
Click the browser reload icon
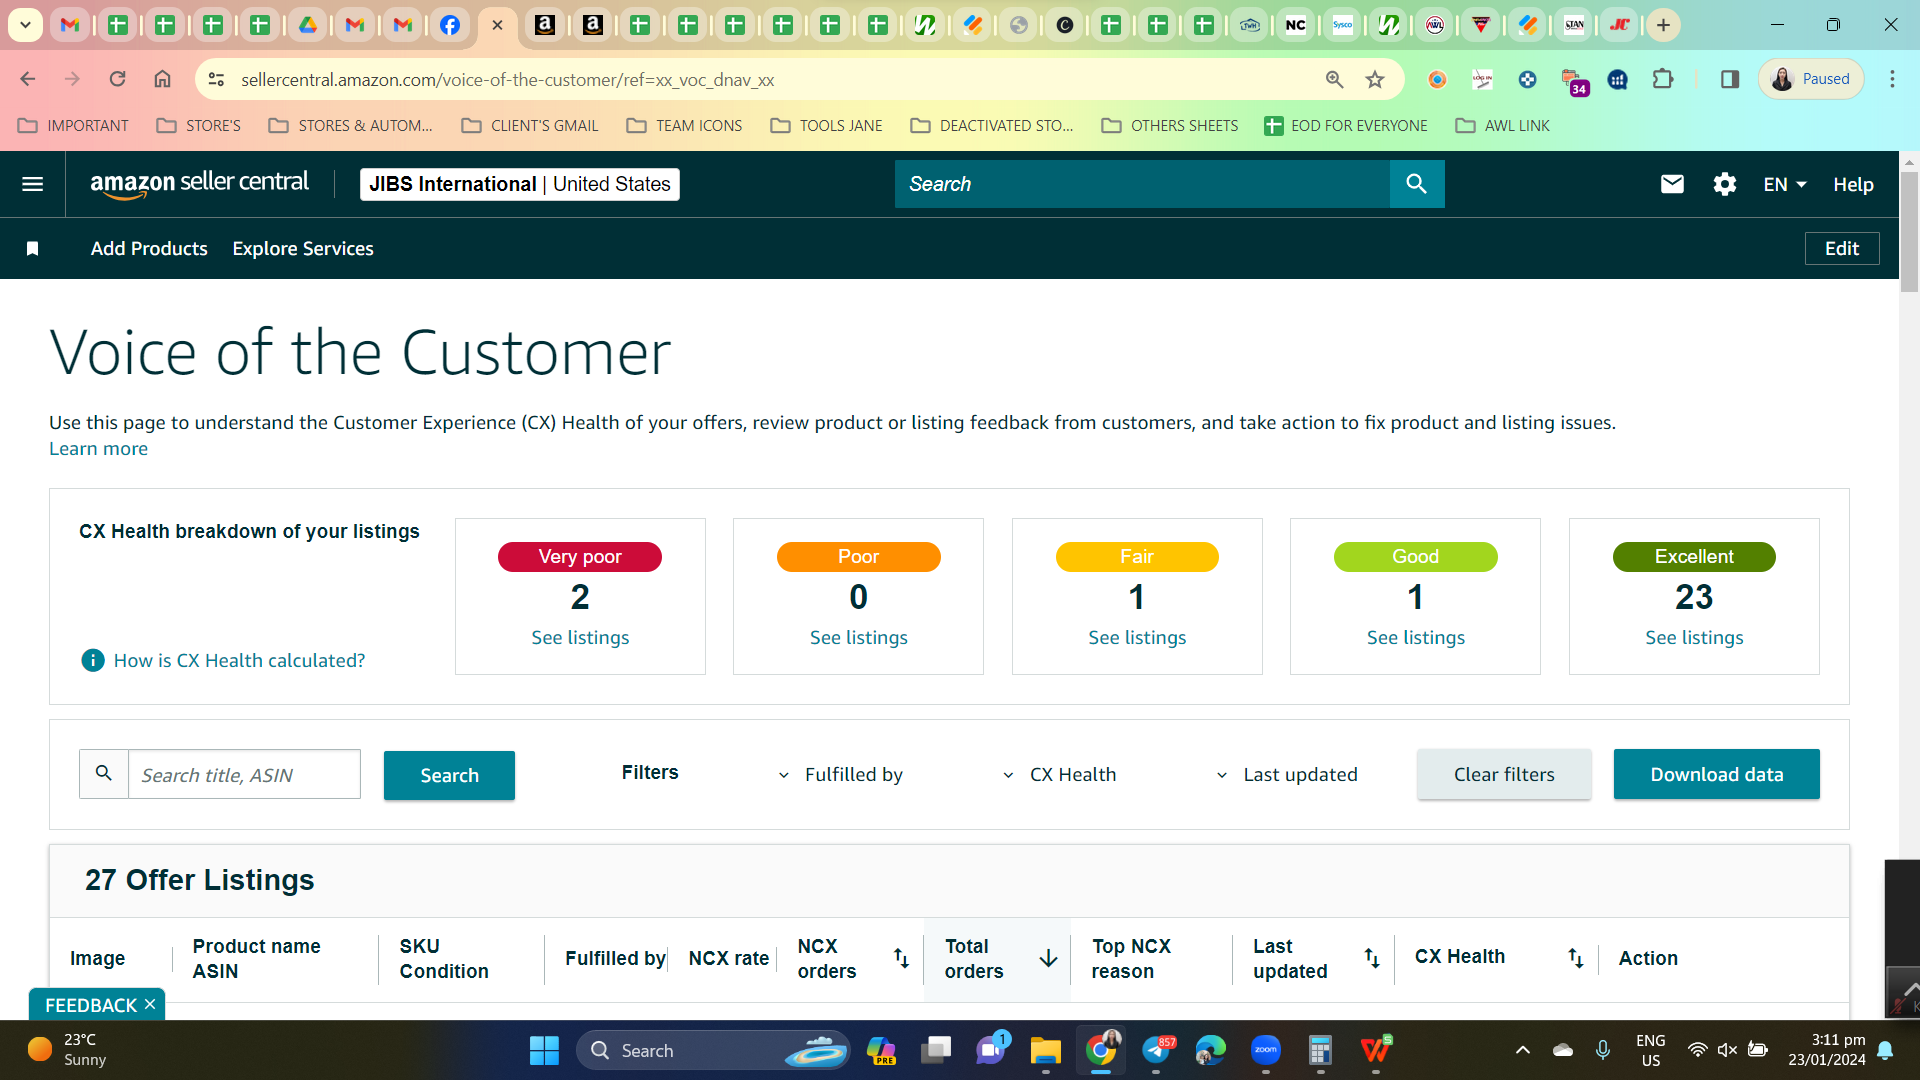coord(117,79)
